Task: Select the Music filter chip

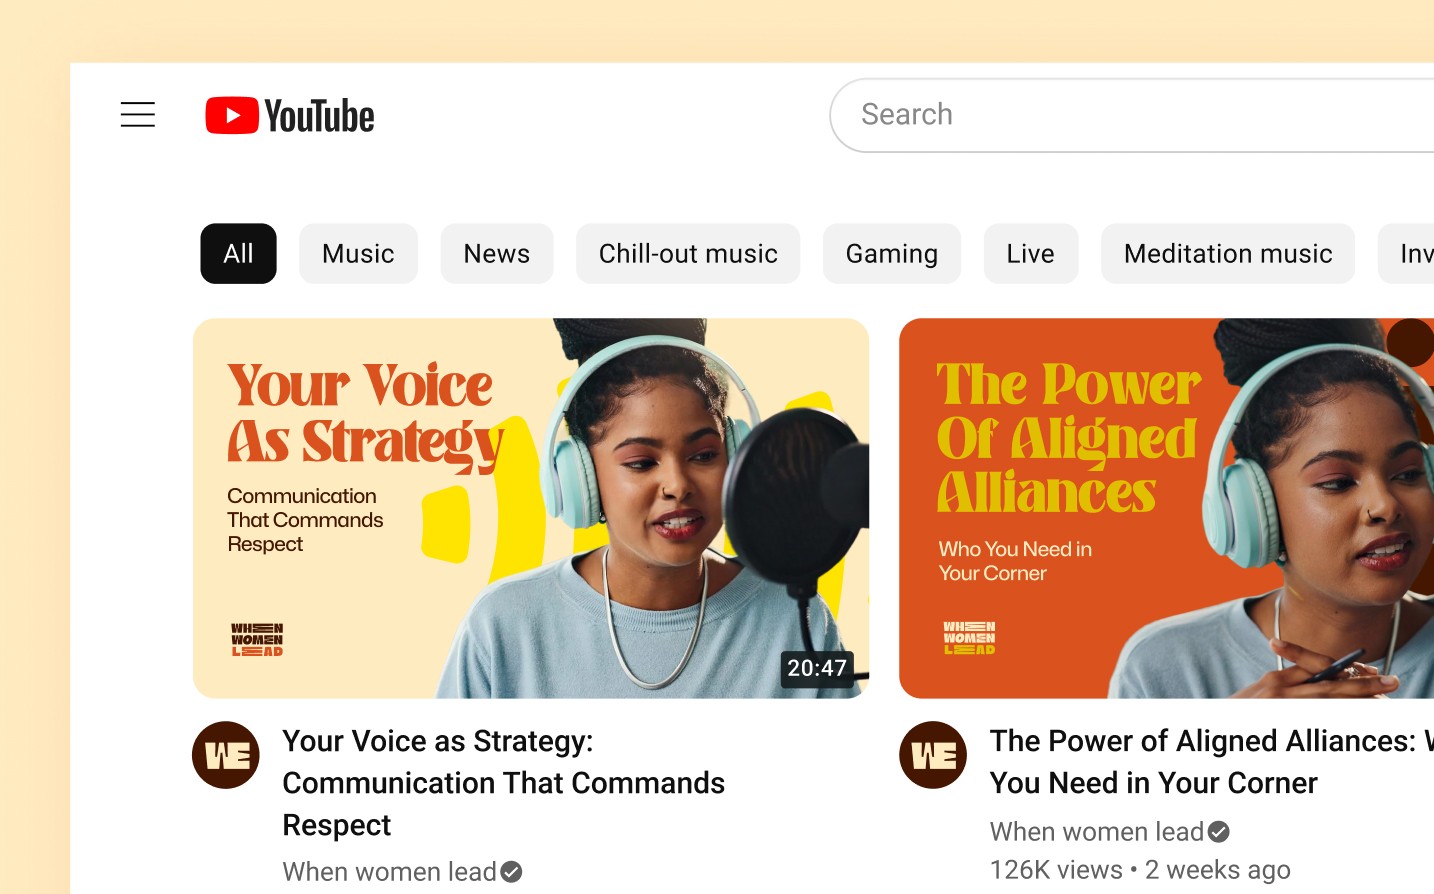Action: (358, 254)
